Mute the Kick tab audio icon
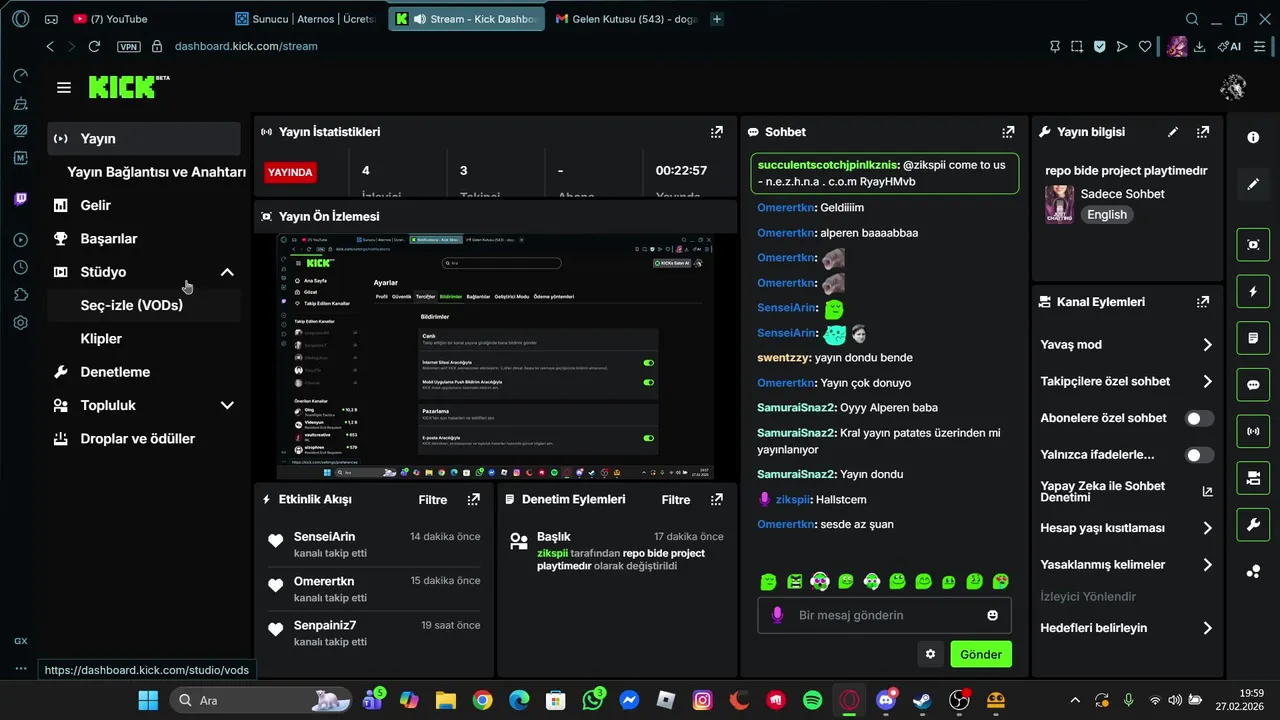This screenshot has width=1280, height=720. (x=420, y=19)
